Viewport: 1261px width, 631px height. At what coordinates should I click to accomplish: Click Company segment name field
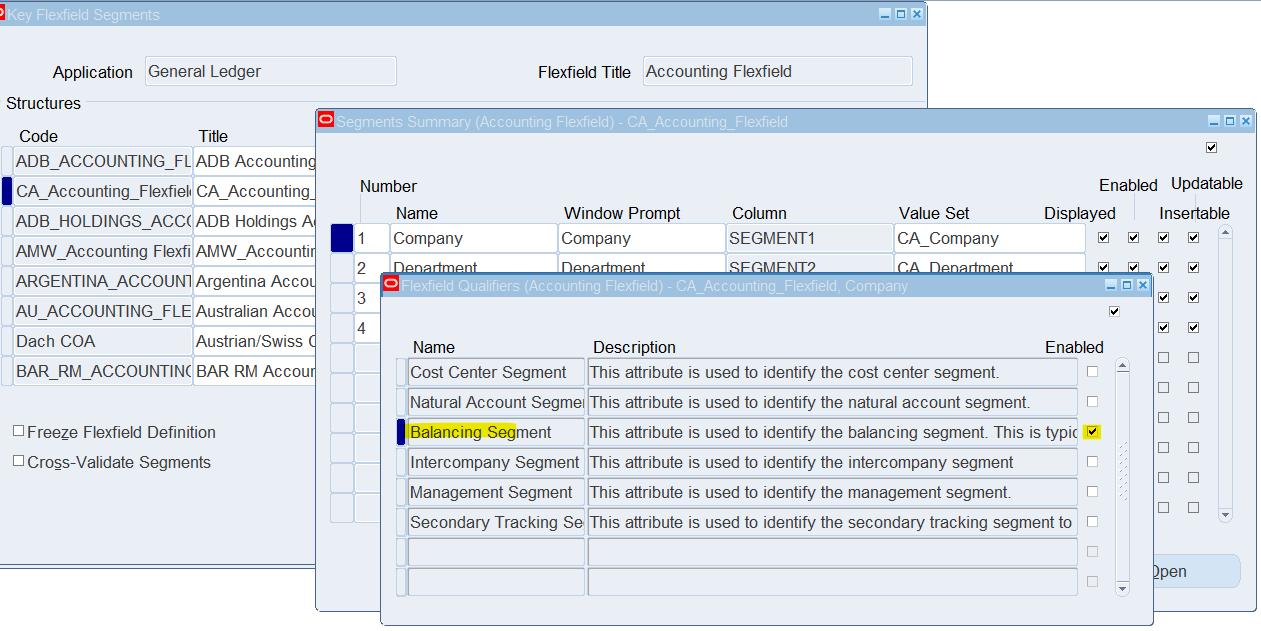coord(473,238)
